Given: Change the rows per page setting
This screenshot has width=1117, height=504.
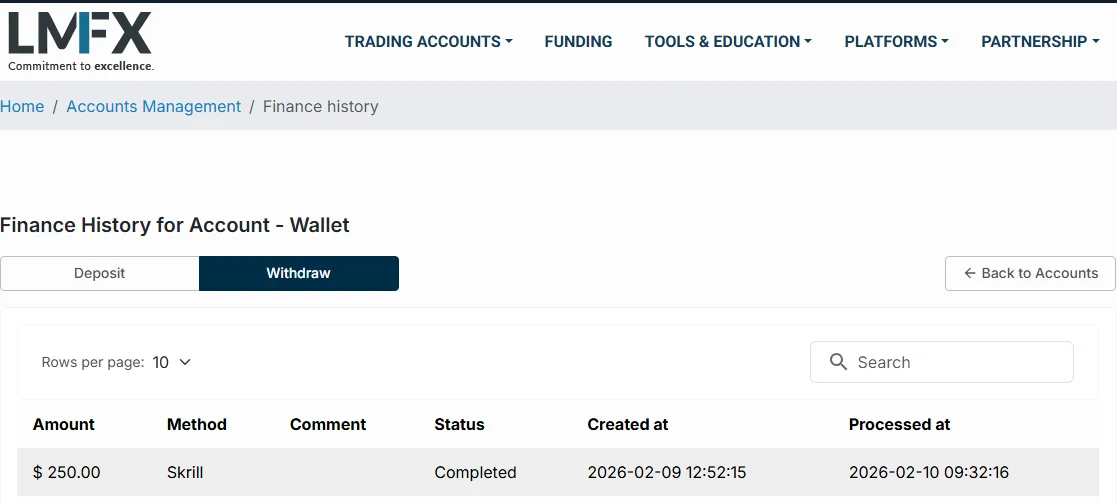Looking at the screenshot, I should 171,362.
